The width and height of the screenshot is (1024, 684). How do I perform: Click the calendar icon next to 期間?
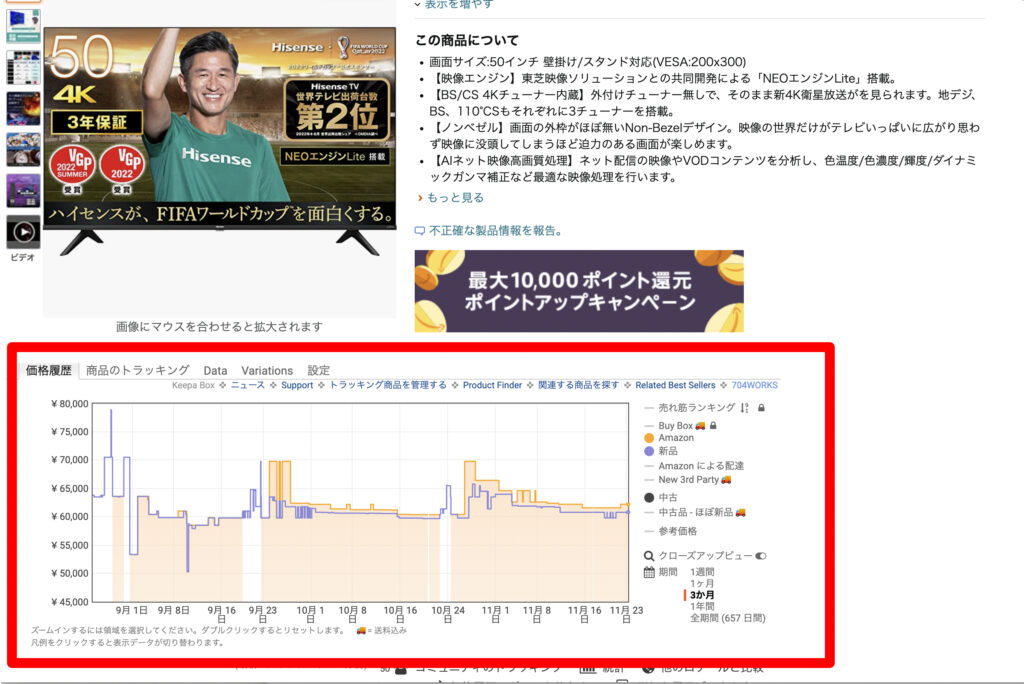click(649, 572)
